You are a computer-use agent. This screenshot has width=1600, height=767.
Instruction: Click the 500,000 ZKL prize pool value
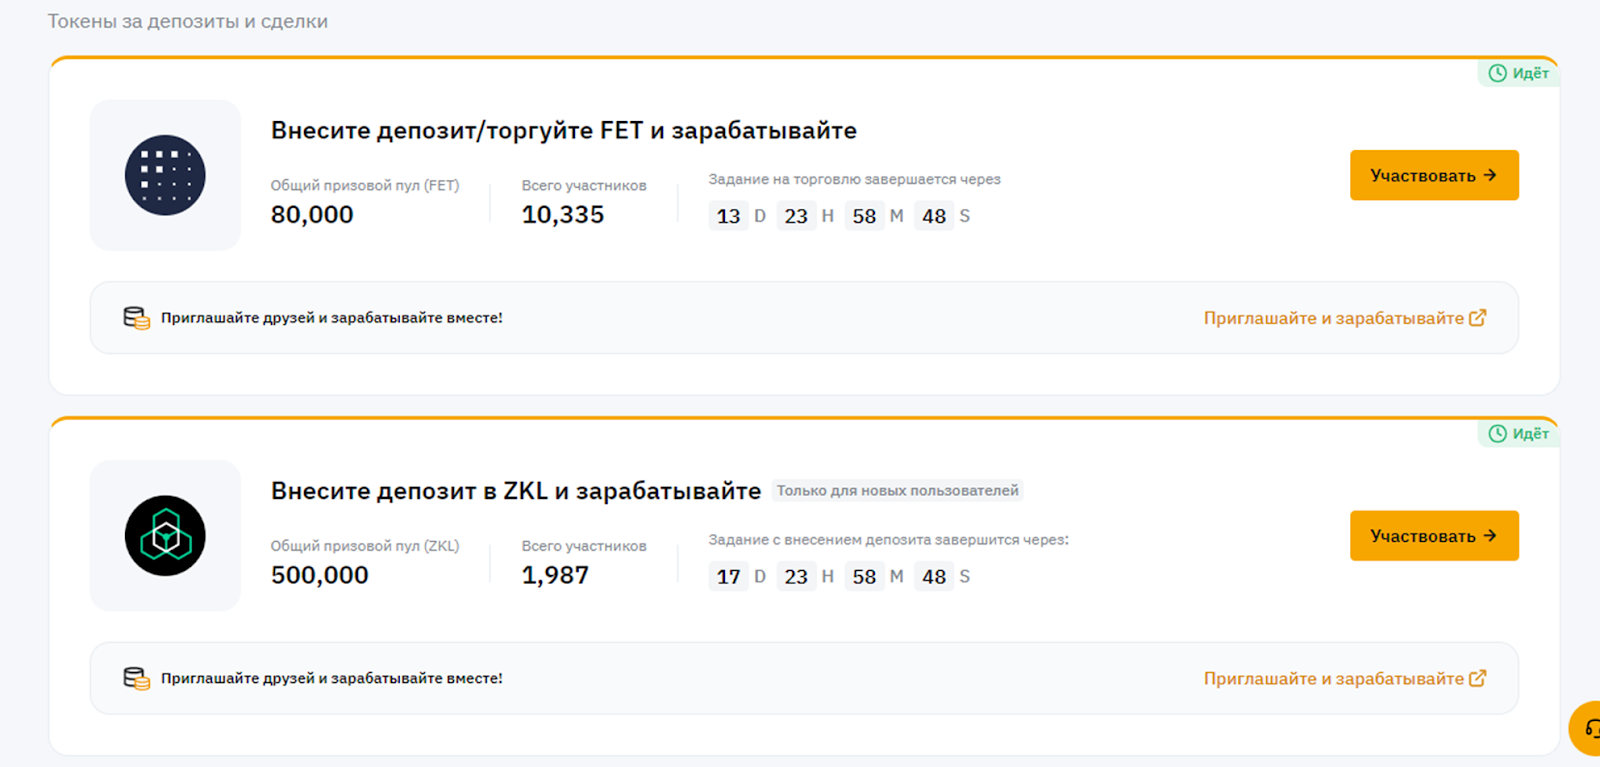[x=320, y=575]
